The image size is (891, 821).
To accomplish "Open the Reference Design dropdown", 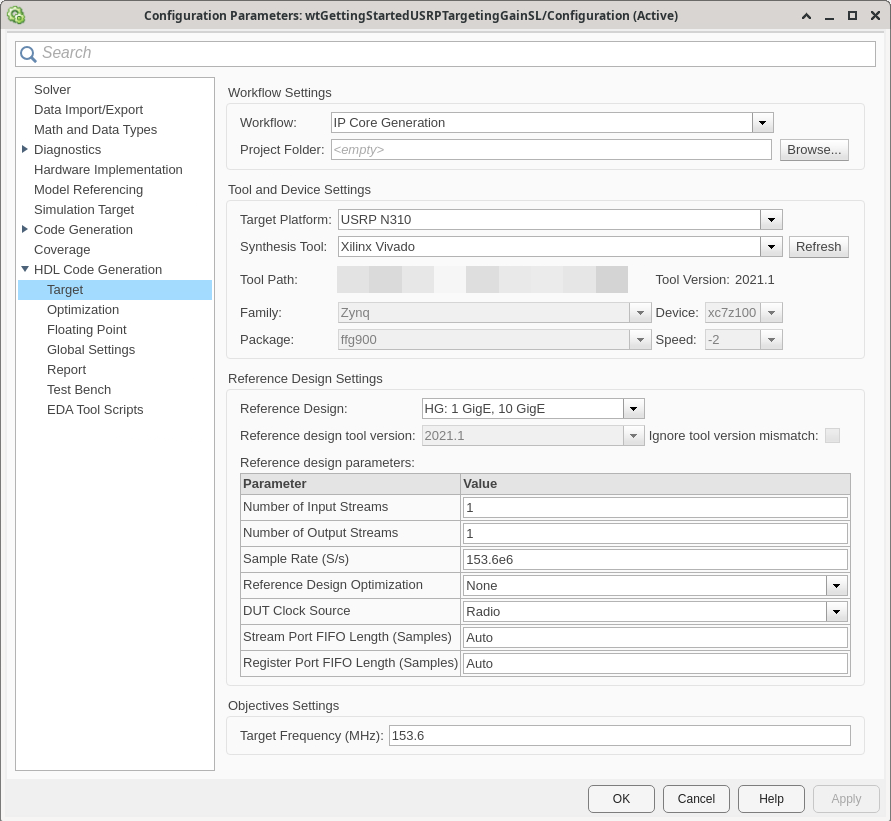I will 634,408.
